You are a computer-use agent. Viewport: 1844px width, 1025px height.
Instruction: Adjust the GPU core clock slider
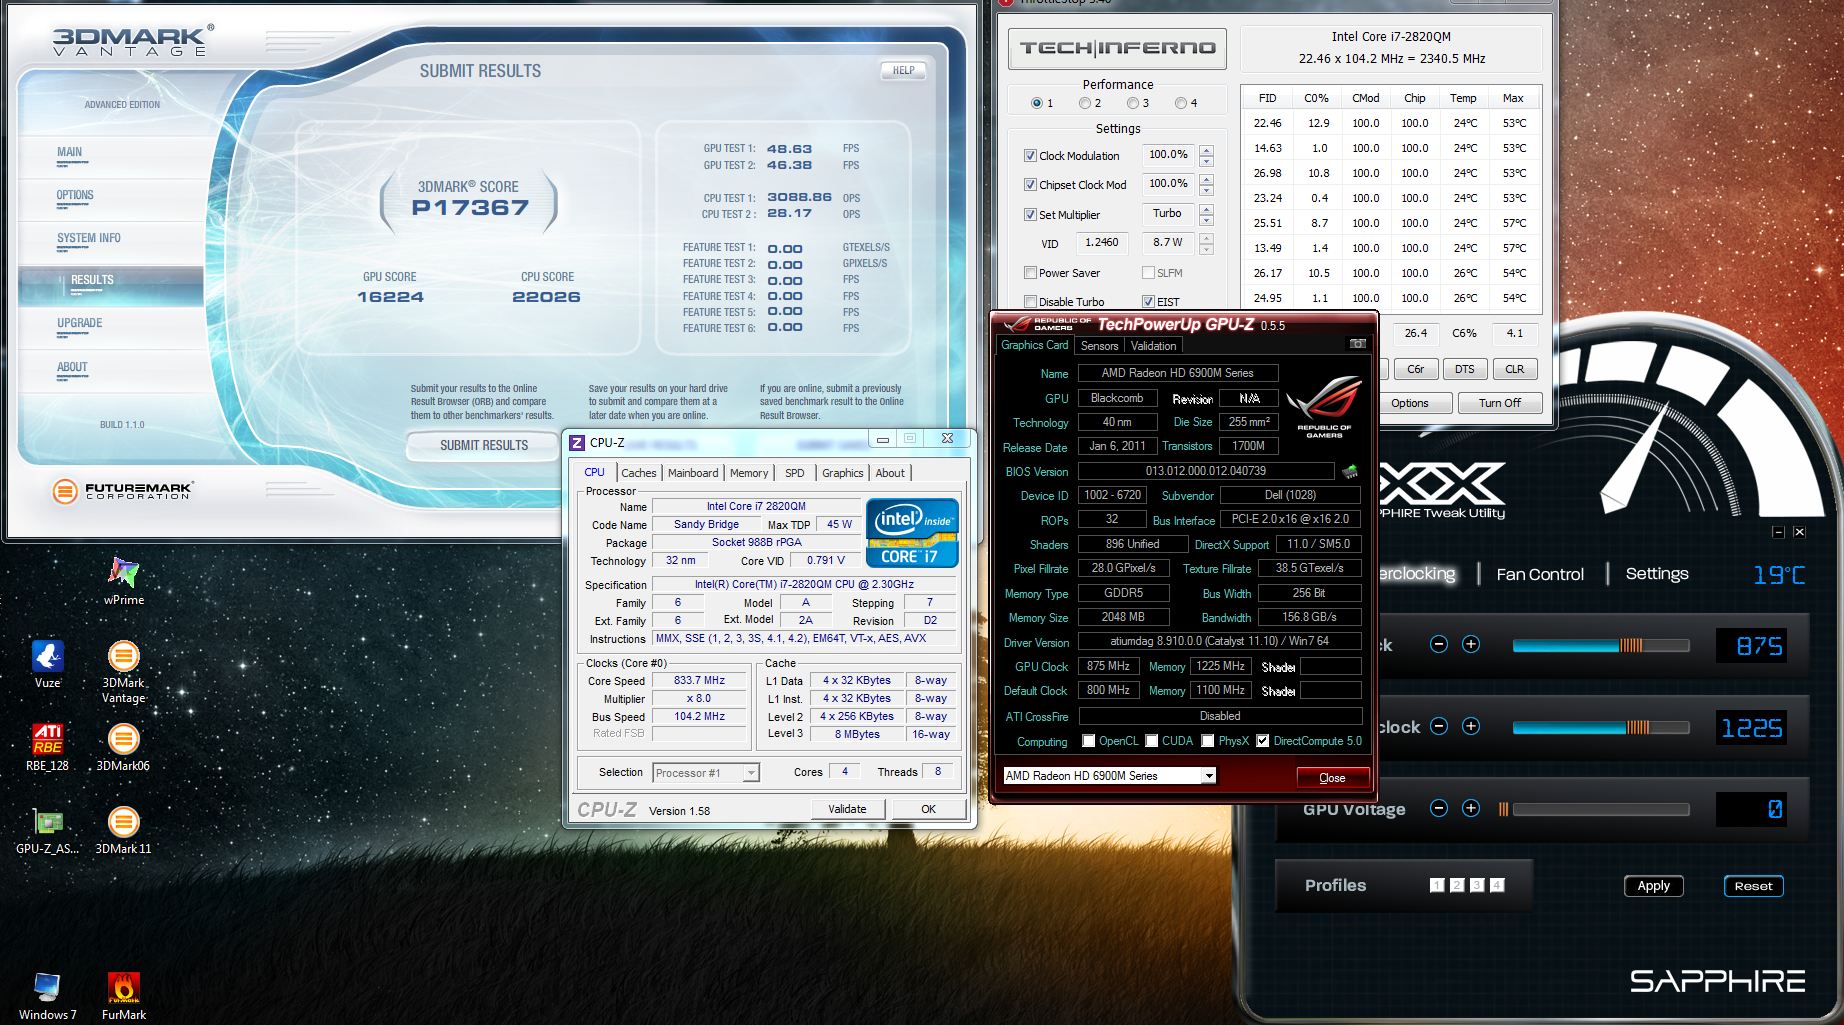pyautogui.click(x=1600, y=646)
